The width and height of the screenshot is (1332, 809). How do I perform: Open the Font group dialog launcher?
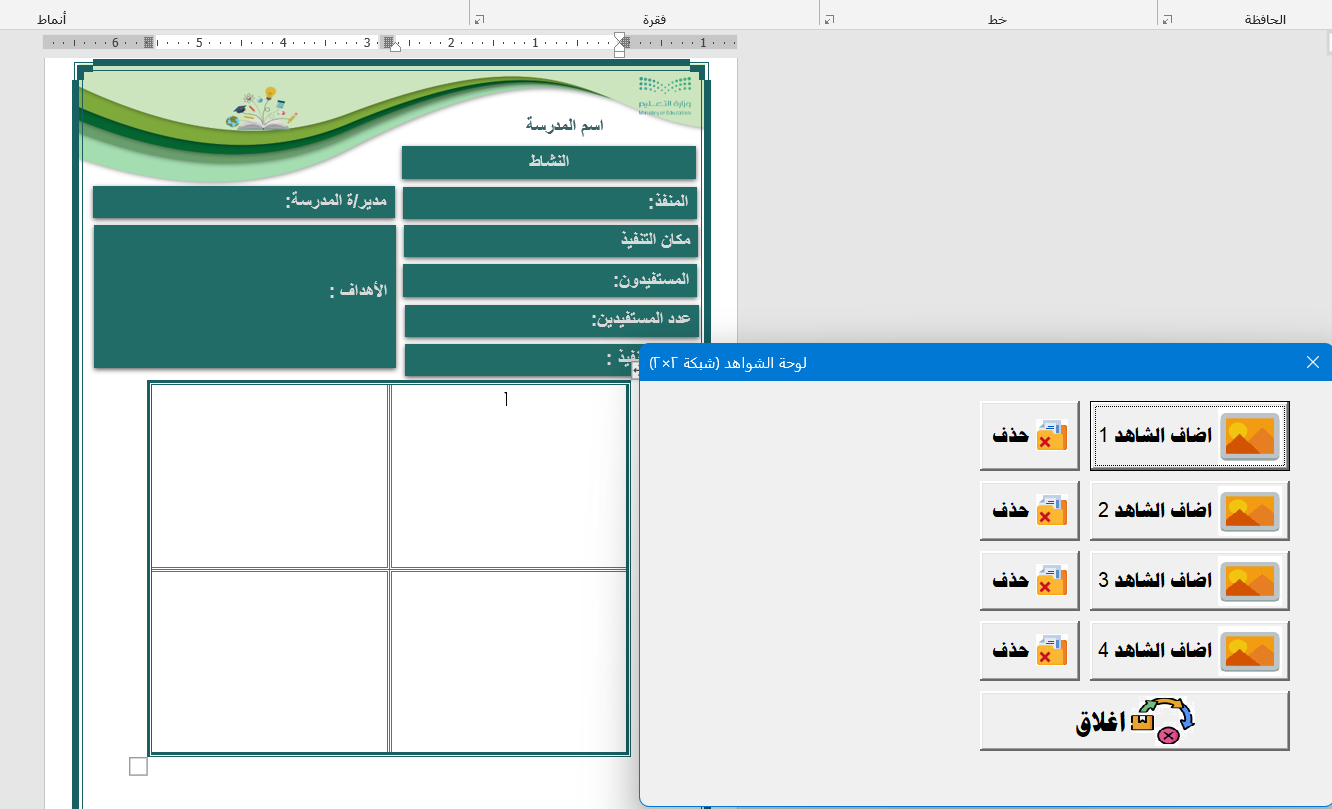click(x=829, y=19)
